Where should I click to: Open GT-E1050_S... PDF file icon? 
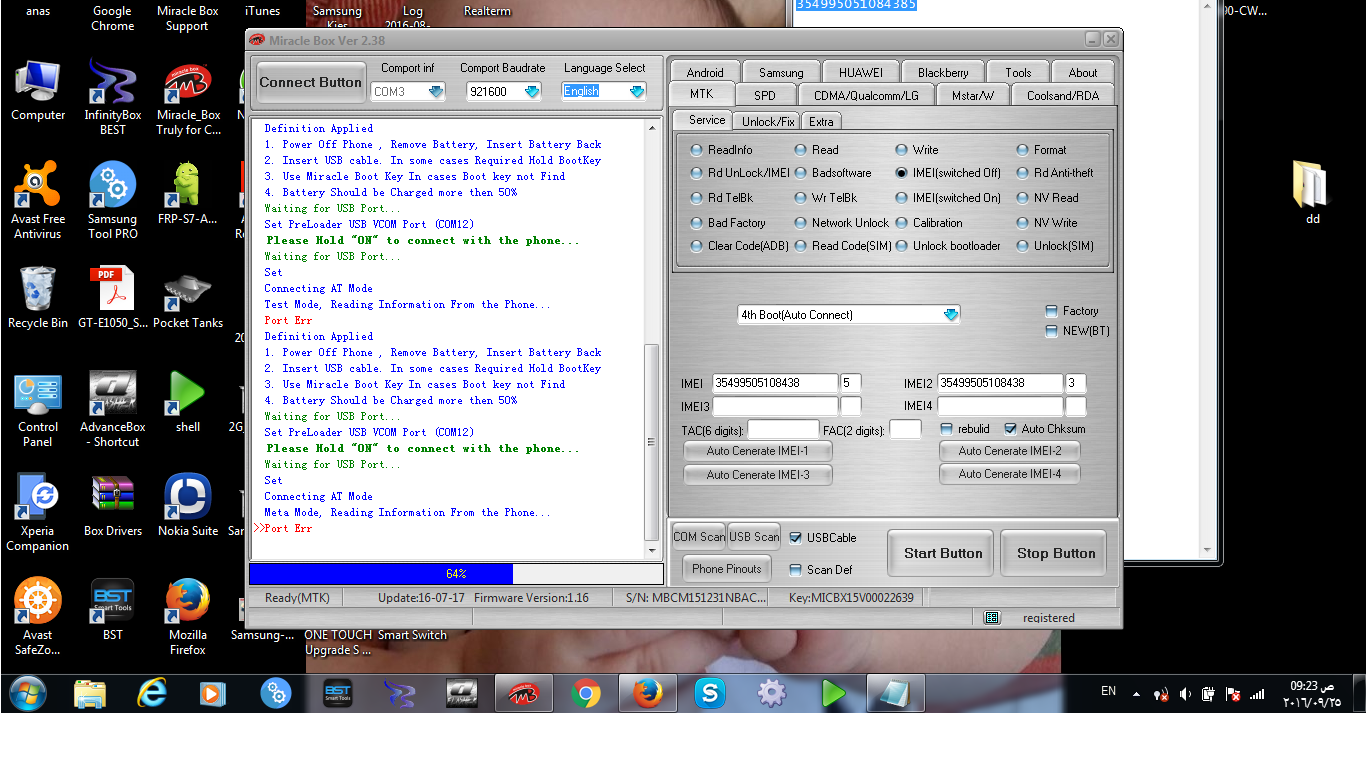[x=112, y=298]
